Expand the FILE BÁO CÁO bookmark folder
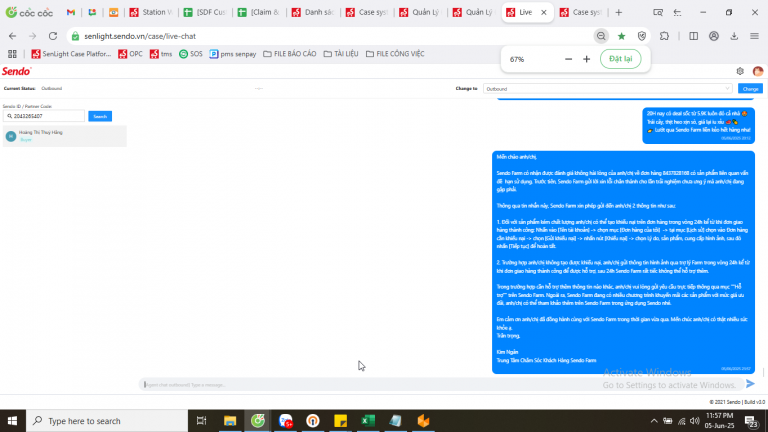The width and height of the screenshot is (768, 432). [289, 54]
